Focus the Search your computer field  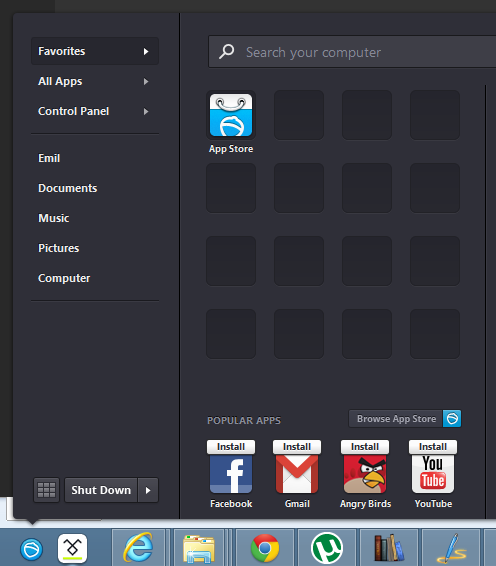pyautogui.click(x=352, y=52)
